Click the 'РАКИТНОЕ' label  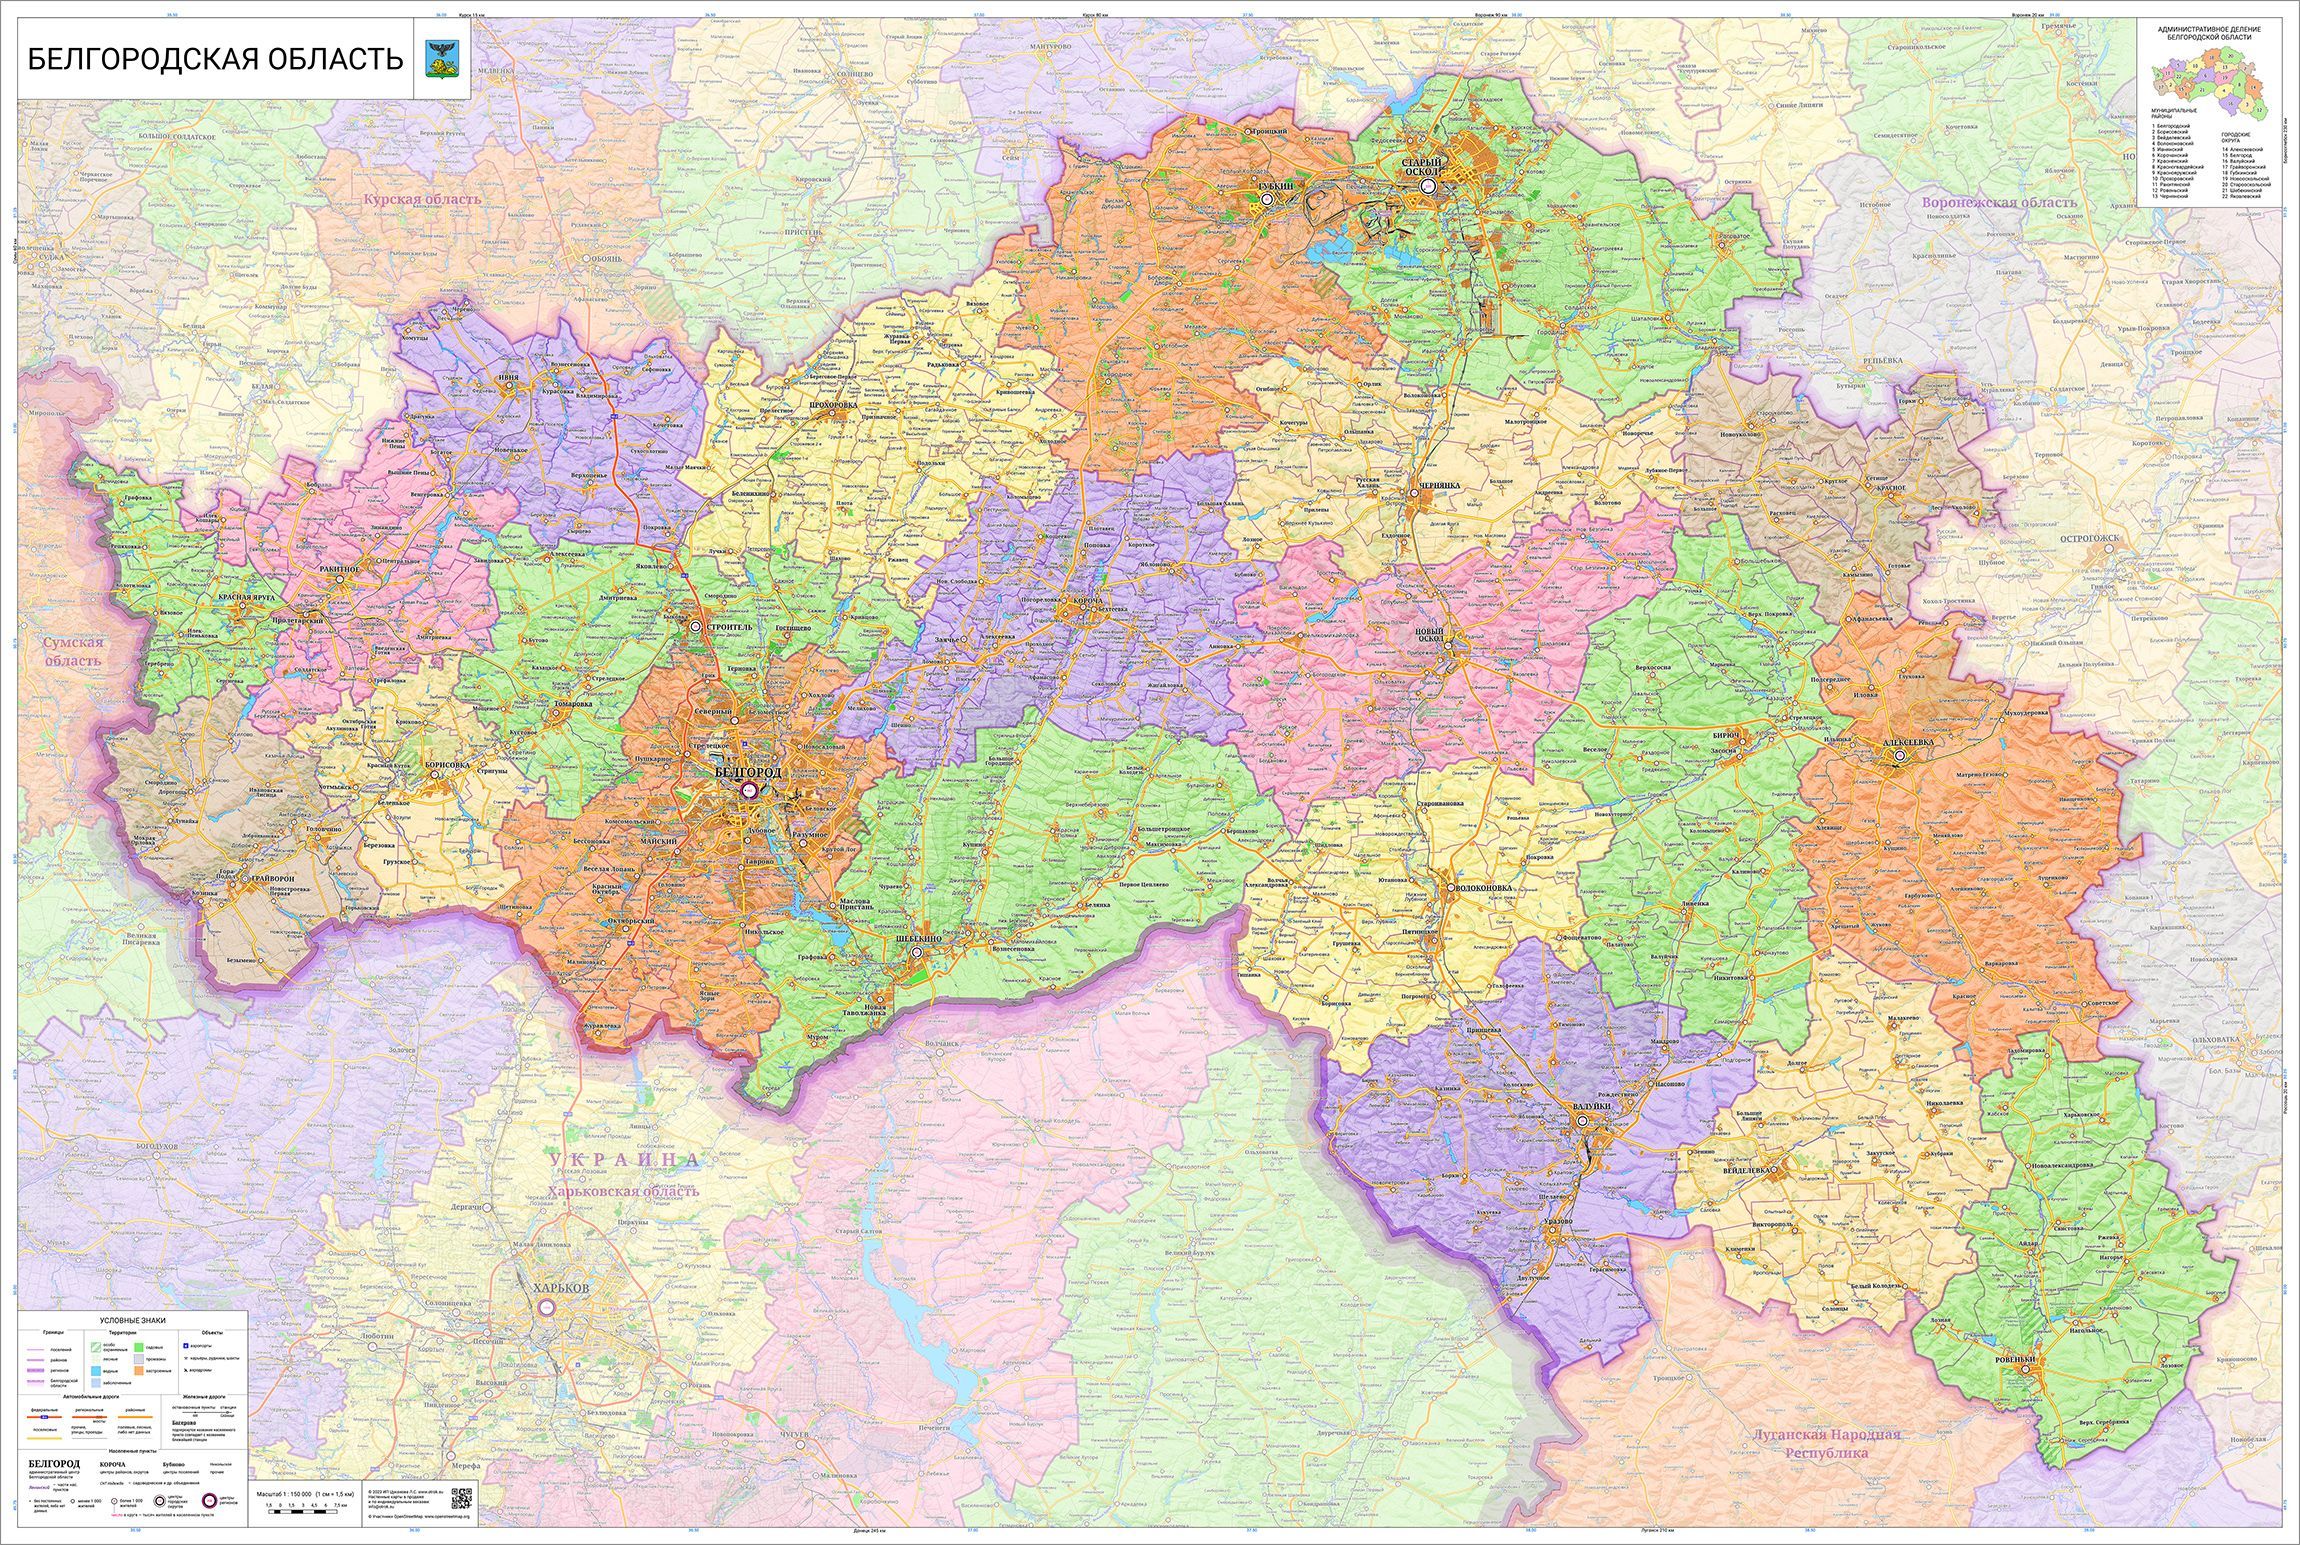(340, 568)
